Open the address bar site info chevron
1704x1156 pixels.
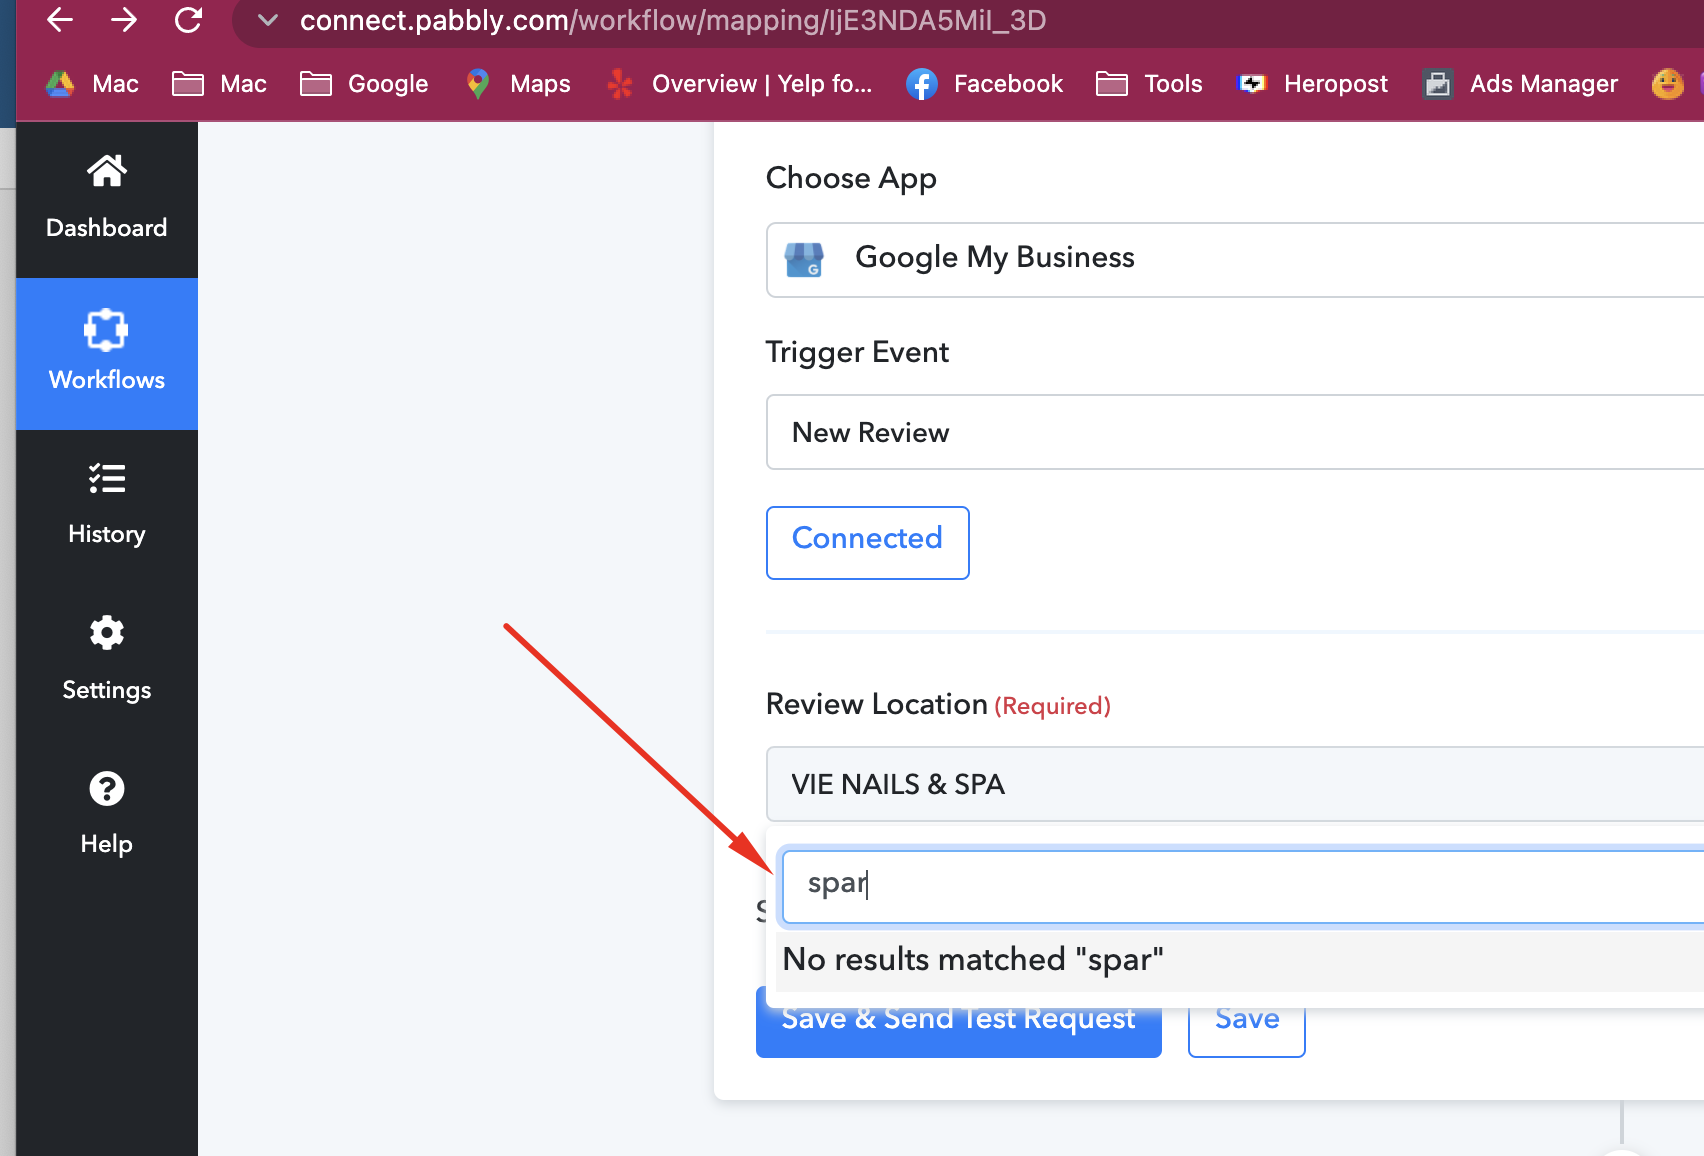click(x=267, y=20)
